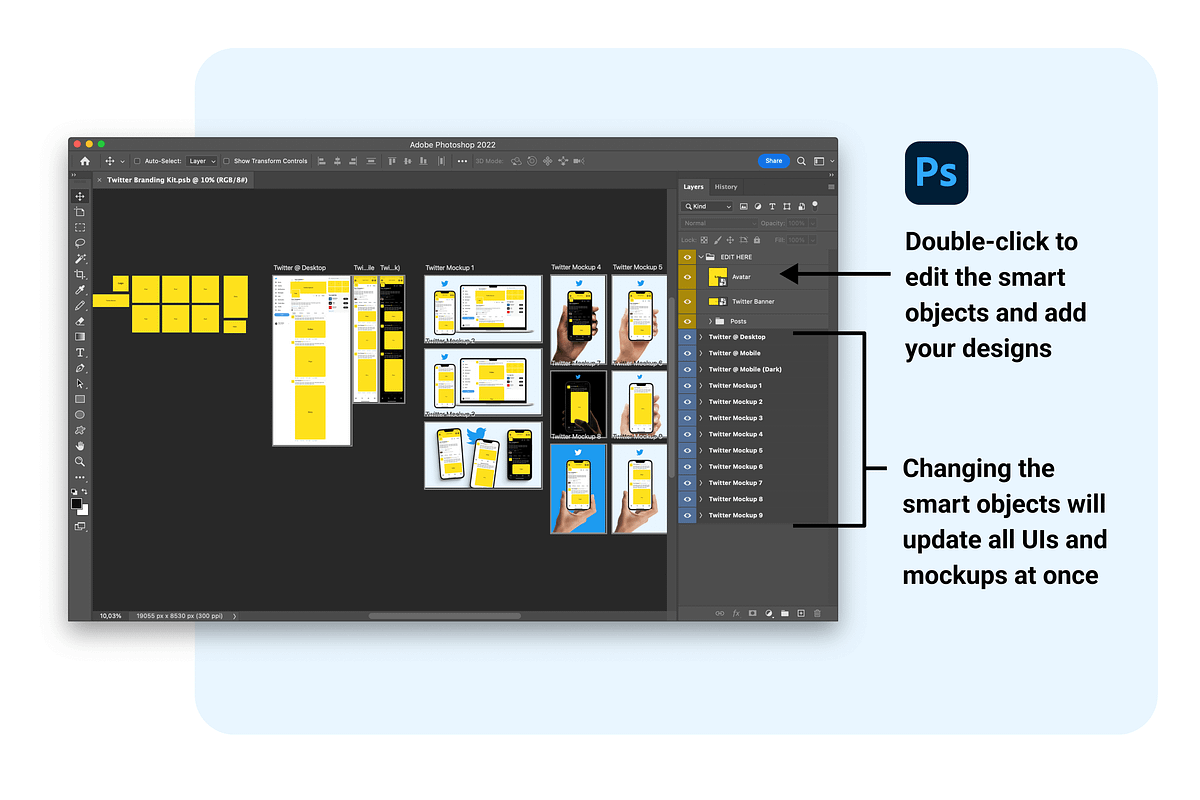Screen dimensions: 1200x800
Task: Select the Zoom tool
Action: click(x=80, y=461)
